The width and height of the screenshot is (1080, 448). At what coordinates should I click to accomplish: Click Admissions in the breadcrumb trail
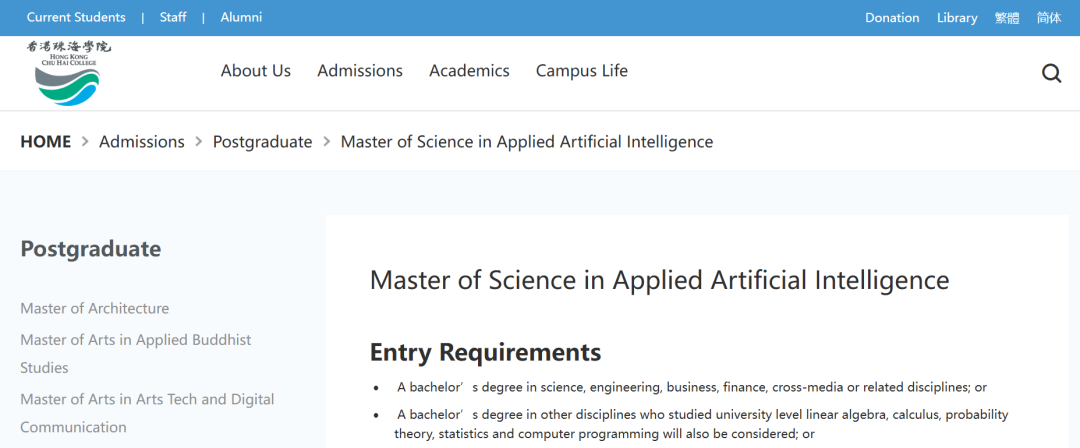[142, 142]
